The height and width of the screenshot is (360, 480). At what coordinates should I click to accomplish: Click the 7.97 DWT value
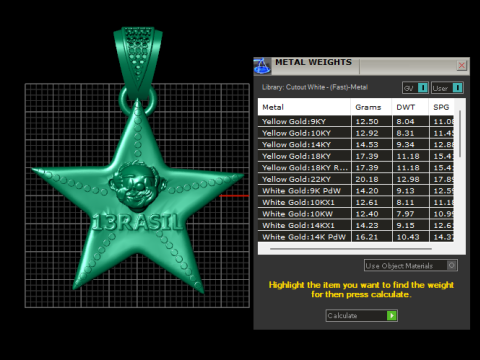pyautogui.click(x=405, y=214)
